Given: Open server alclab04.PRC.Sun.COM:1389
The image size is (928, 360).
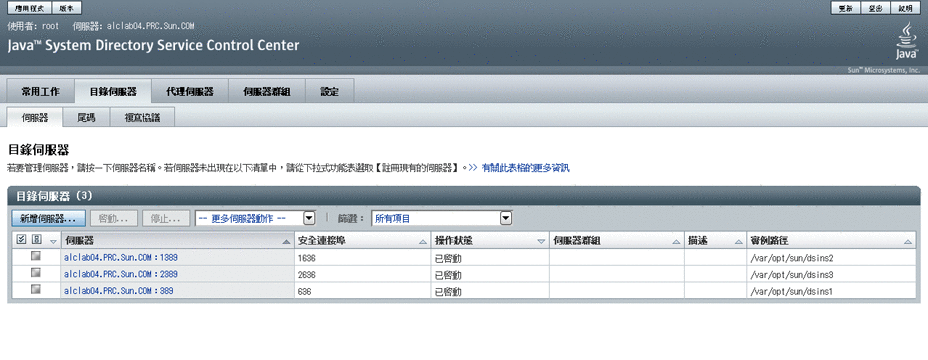Looking at the screenshot, I should (121, 258).
